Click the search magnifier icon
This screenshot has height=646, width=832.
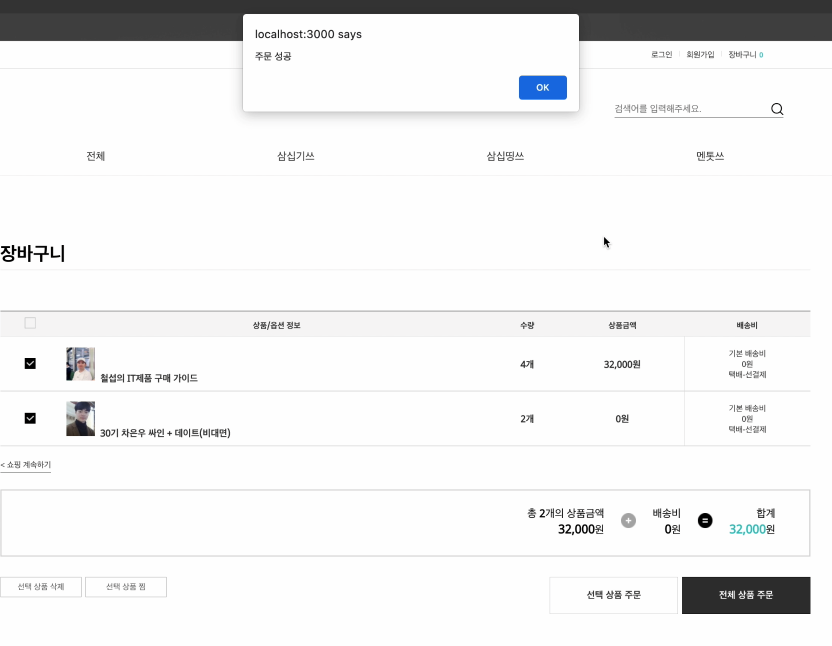tap(777, 108)
